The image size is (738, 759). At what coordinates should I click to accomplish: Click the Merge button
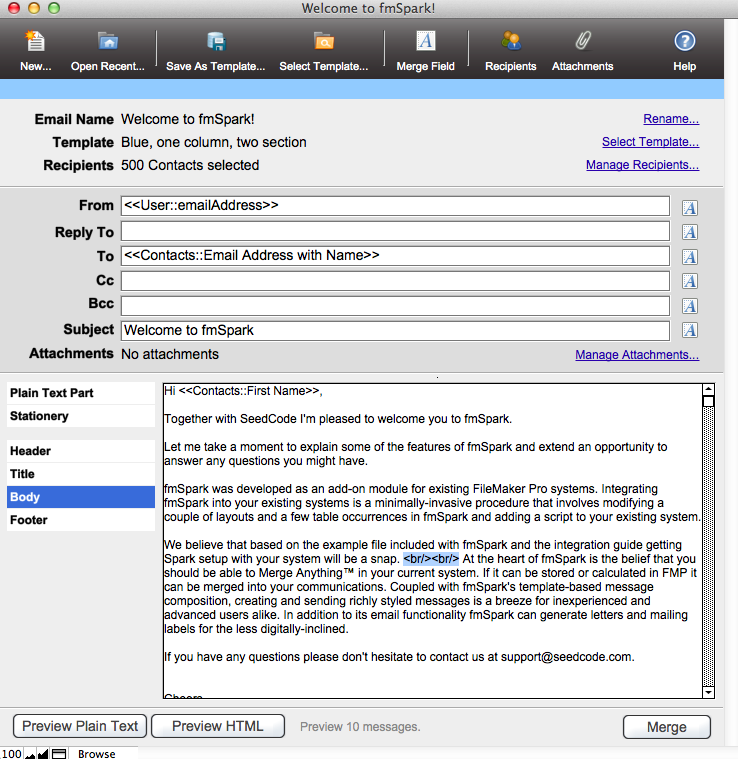666,727
